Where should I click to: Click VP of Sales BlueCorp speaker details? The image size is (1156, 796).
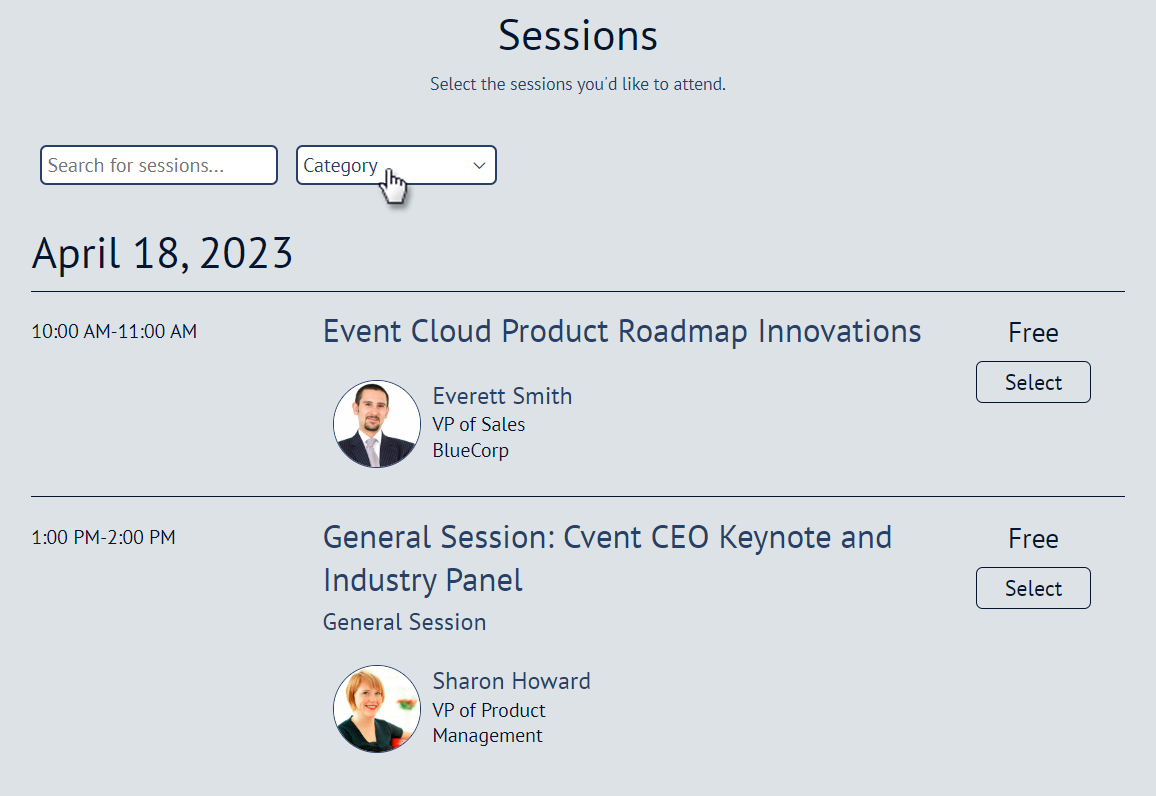tap(480, 437)
